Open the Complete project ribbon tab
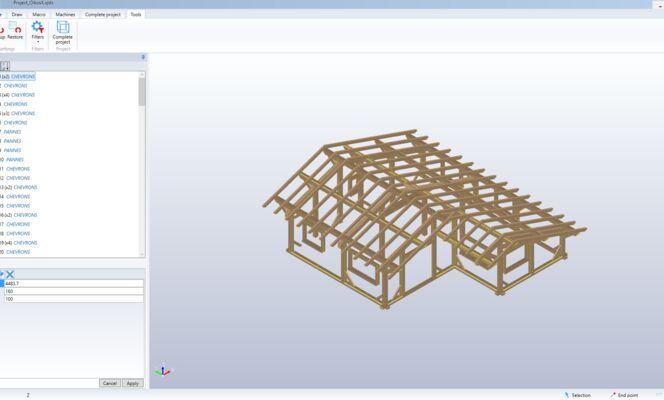Image resolution: width=664 pixels, height=400 pixels. tap(103, 15)
